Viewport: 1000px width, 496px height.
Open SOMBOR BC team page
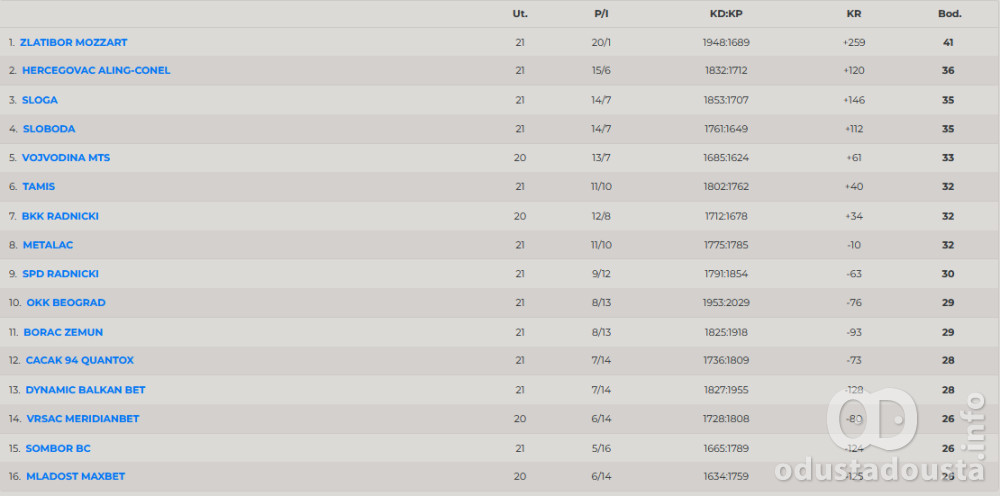pyautogui.click(x=58, y=448)
